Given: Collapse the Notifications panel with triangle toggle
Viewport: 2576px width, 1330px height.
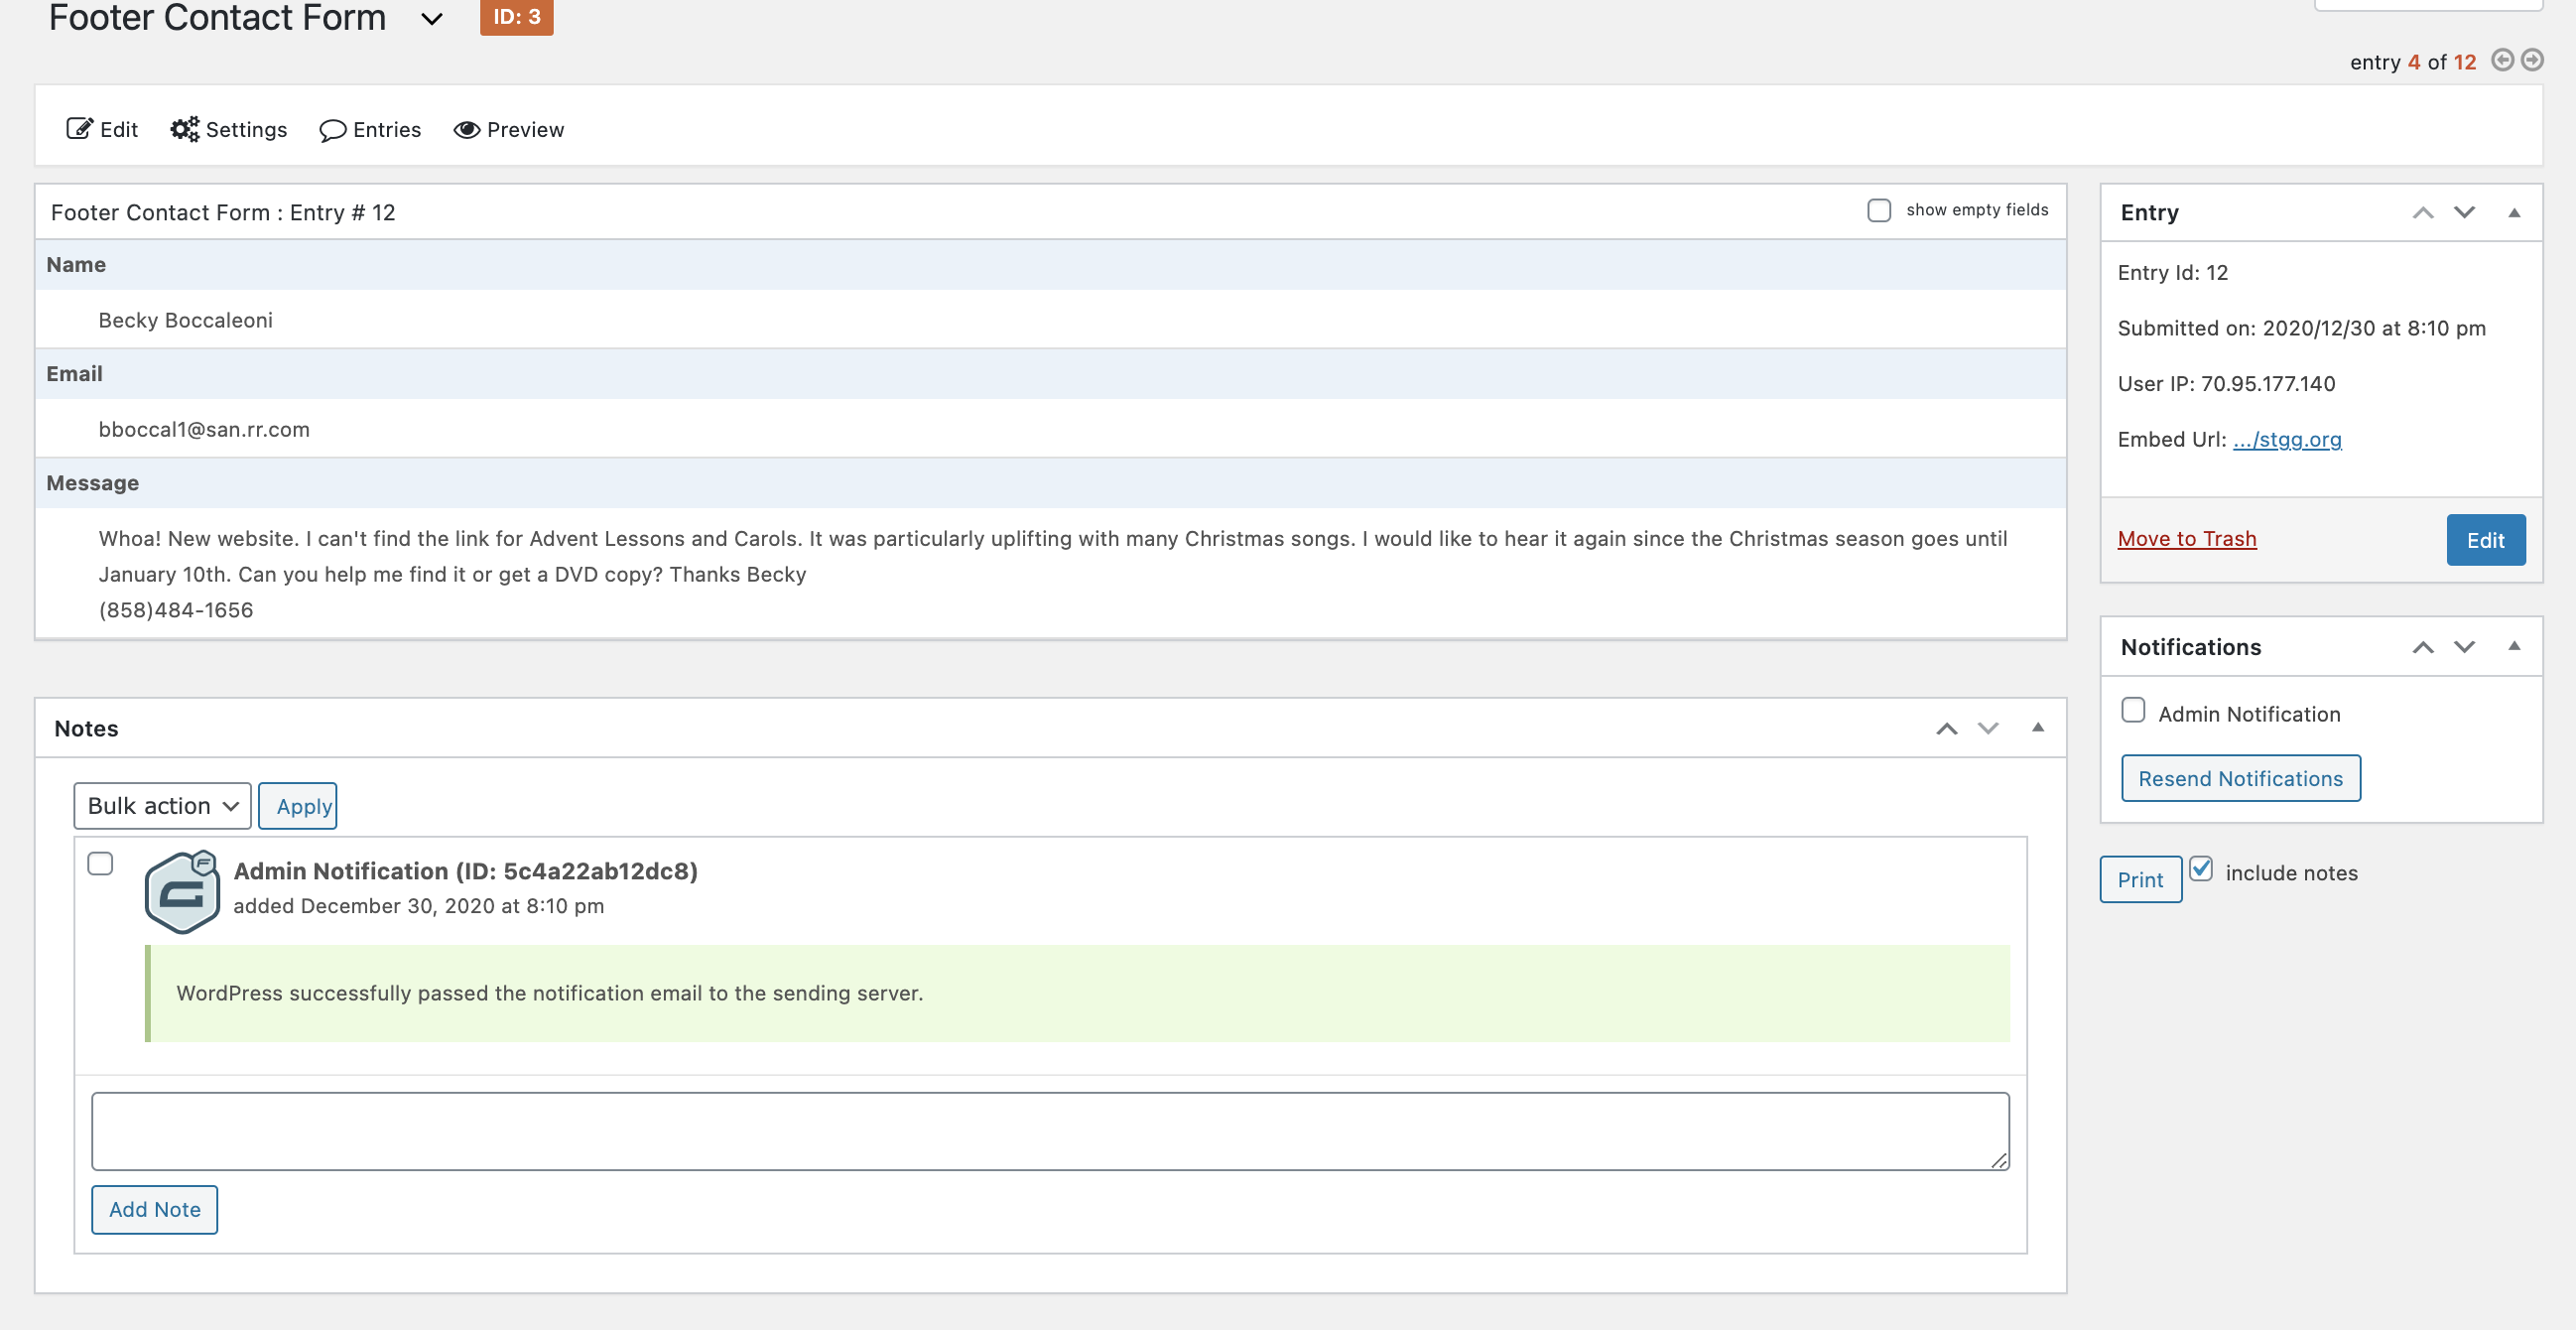Looking at the screenshot, I should pos(2513,646).
